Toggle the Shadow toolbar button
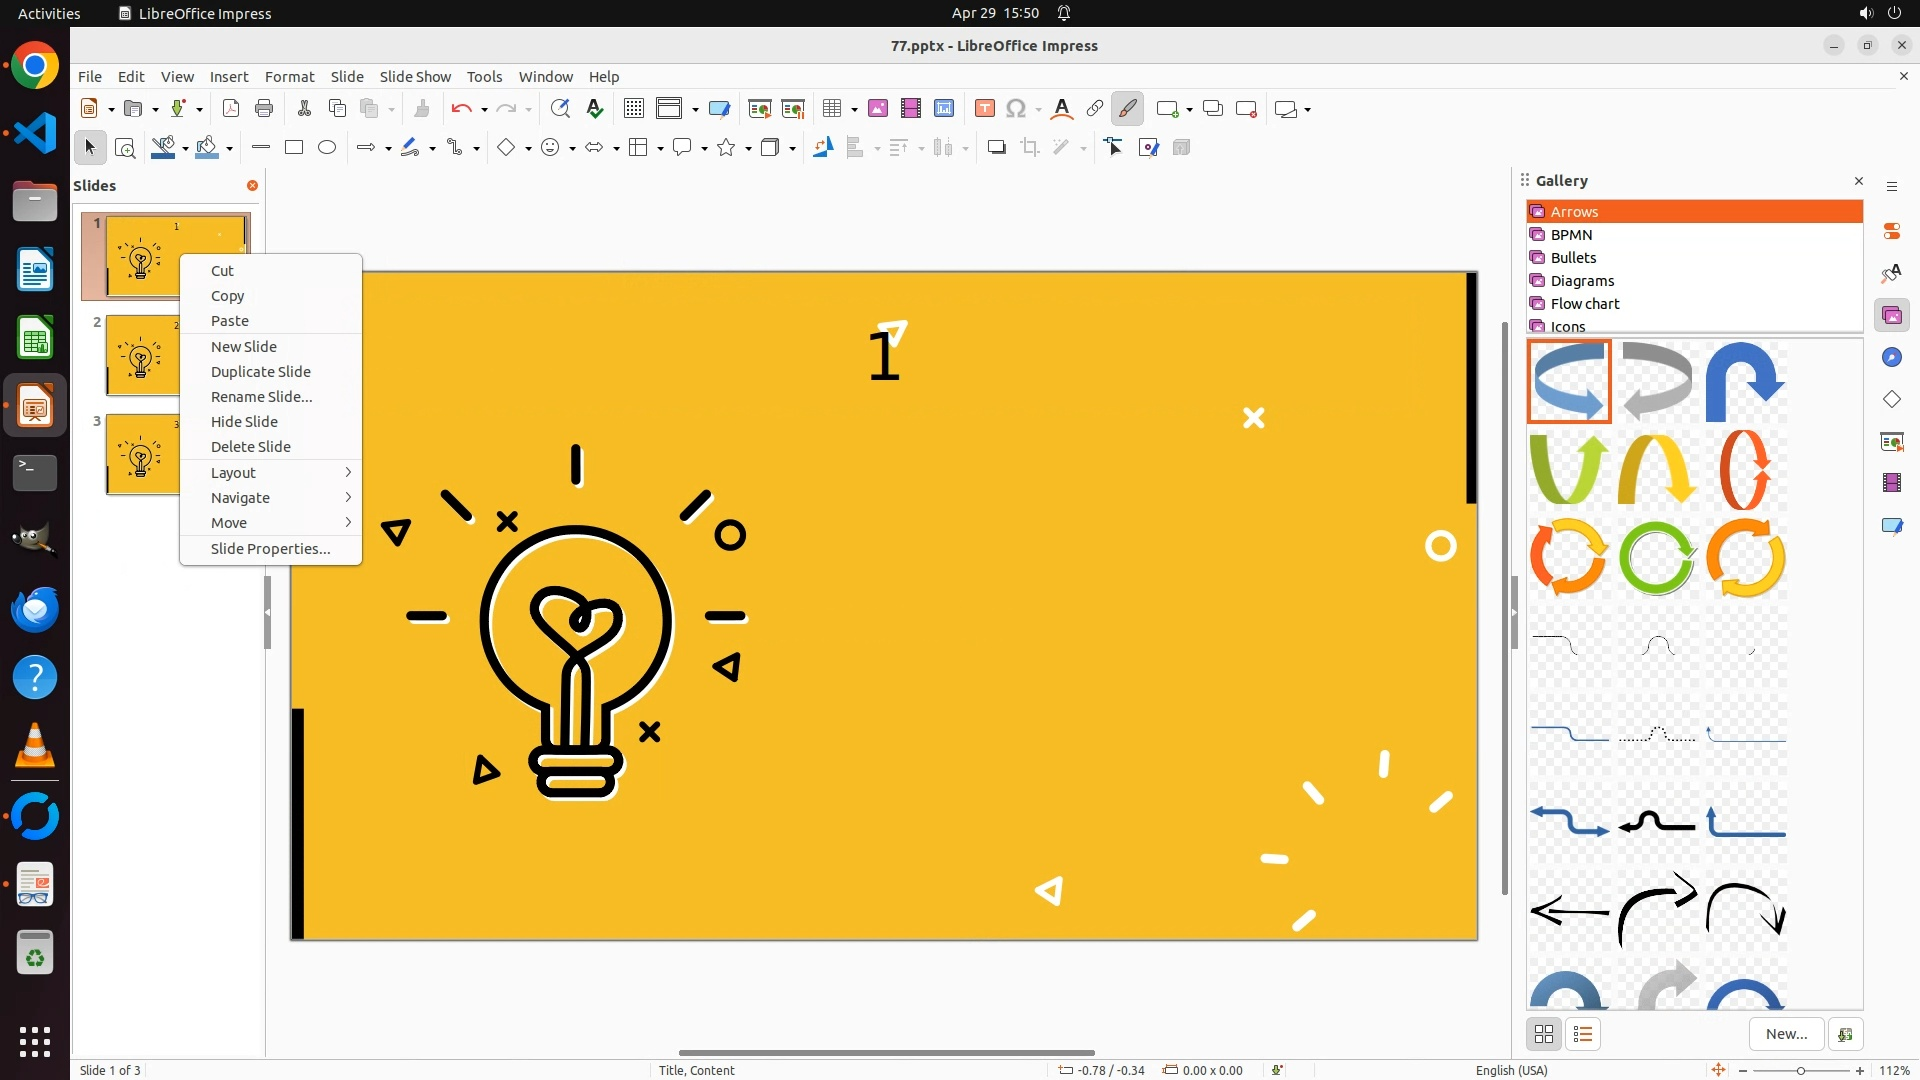 point(996,148)
